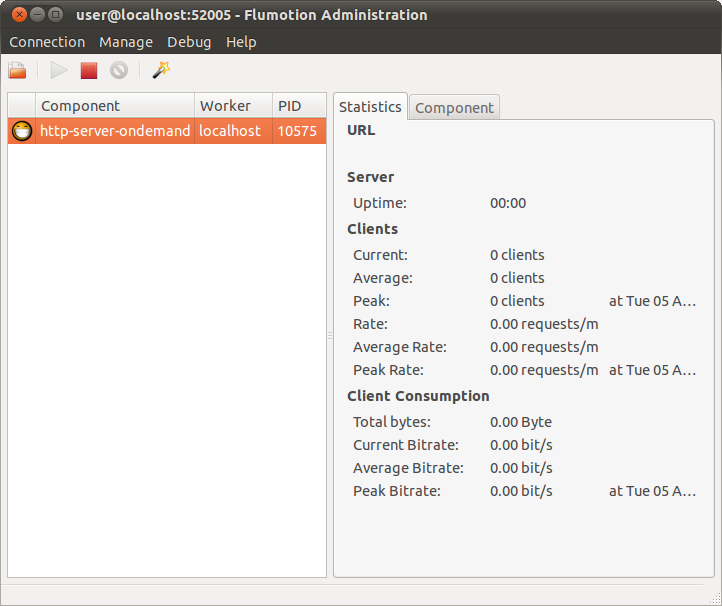Click the pane divider handle between panels
Image resolution: width=722 pixels, height=606 pixels.
click(x=330, y=336)
